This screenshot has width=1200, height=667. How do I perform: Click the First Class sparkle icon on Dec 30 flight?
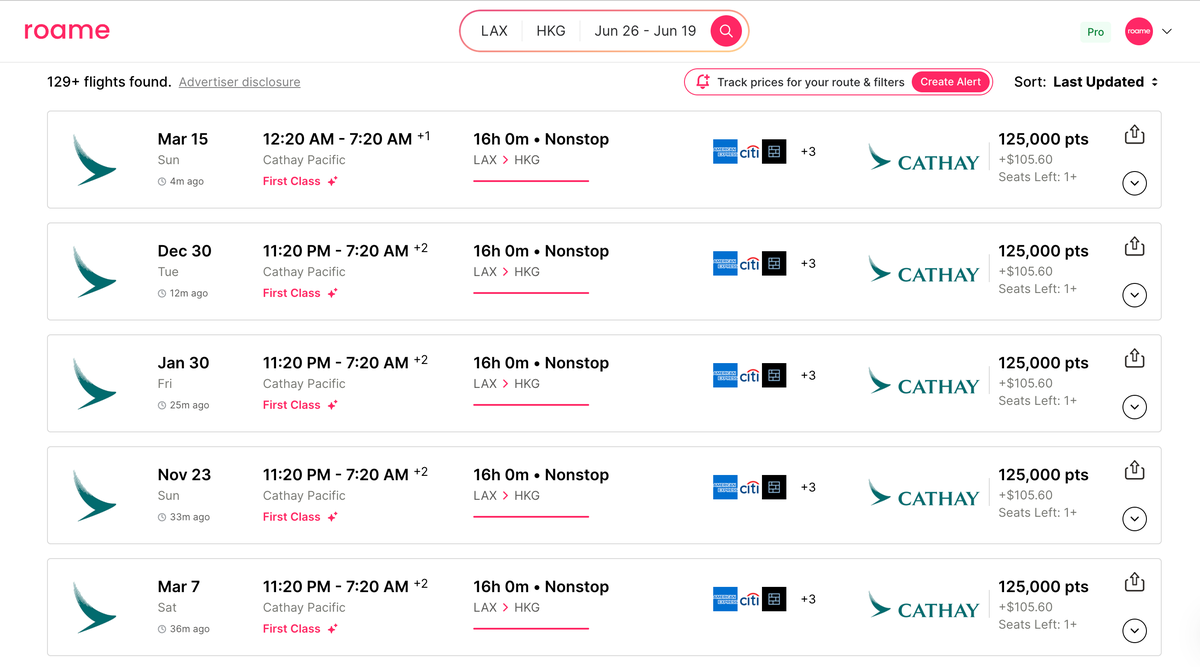pos(332,293)
